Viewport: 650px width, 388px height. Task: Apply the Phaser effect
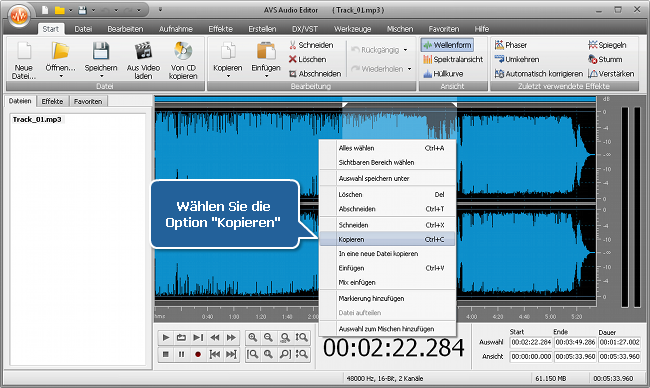point(511,45)
